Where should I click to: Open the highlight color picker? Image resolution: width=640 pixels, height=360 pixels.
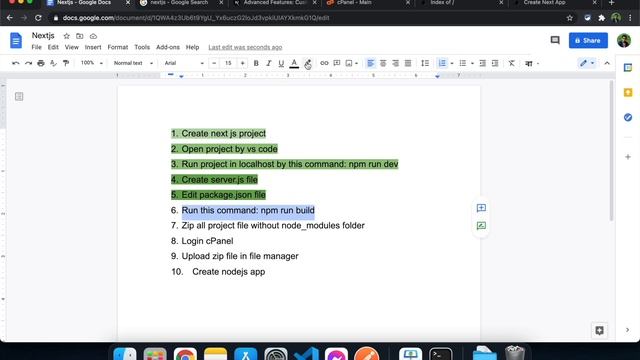(x=307, y=63)
